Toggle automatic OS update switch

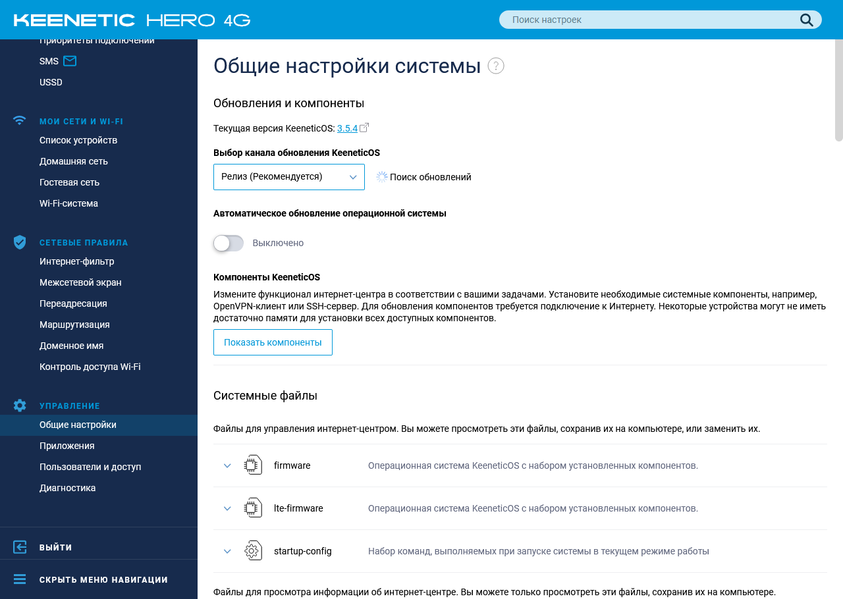pyautogui.click(x=228, y=243)
